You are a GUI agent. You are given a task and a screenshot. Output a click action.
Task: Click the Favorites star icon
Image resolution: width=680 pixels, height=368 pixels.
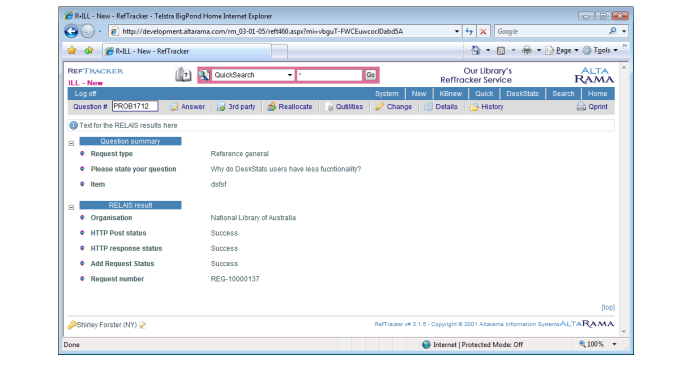pyautogui.click(x=72, y=51)
